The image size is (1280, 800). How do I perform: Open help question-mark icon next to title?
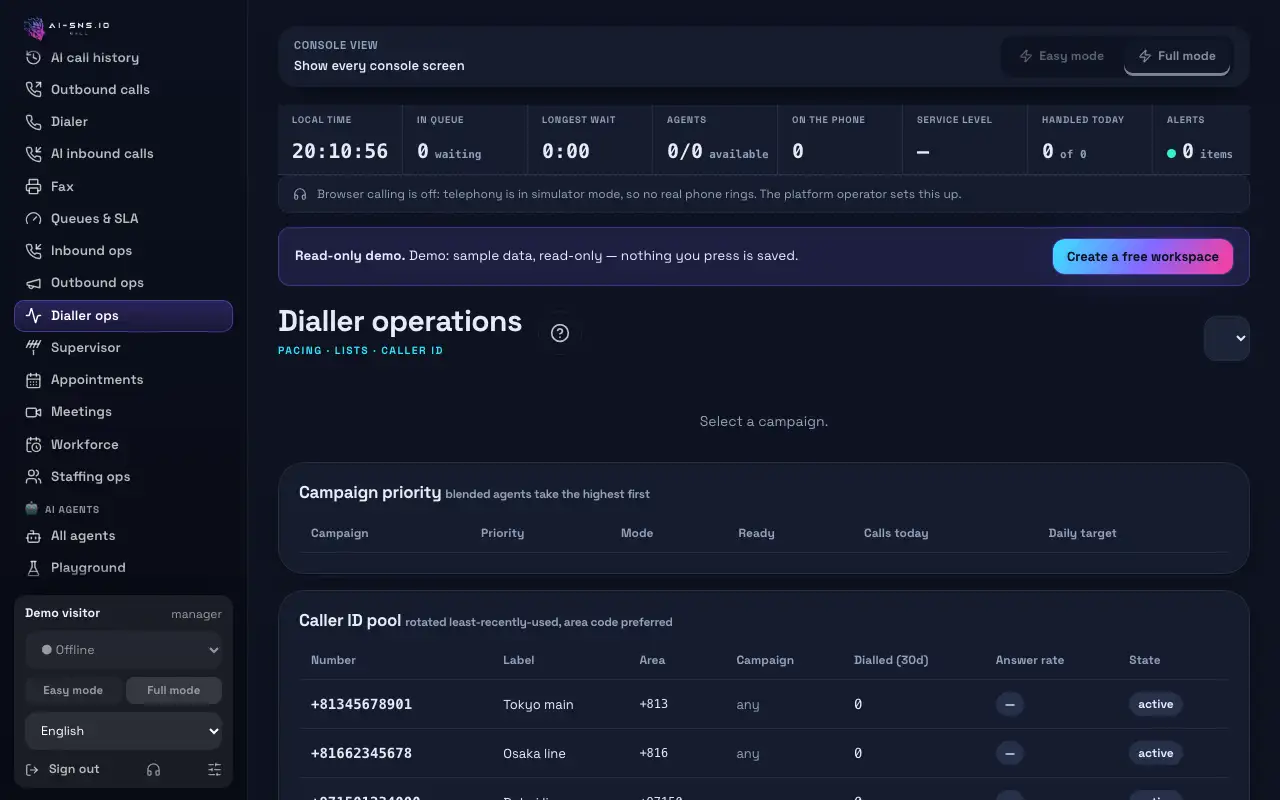coord(560,333)
